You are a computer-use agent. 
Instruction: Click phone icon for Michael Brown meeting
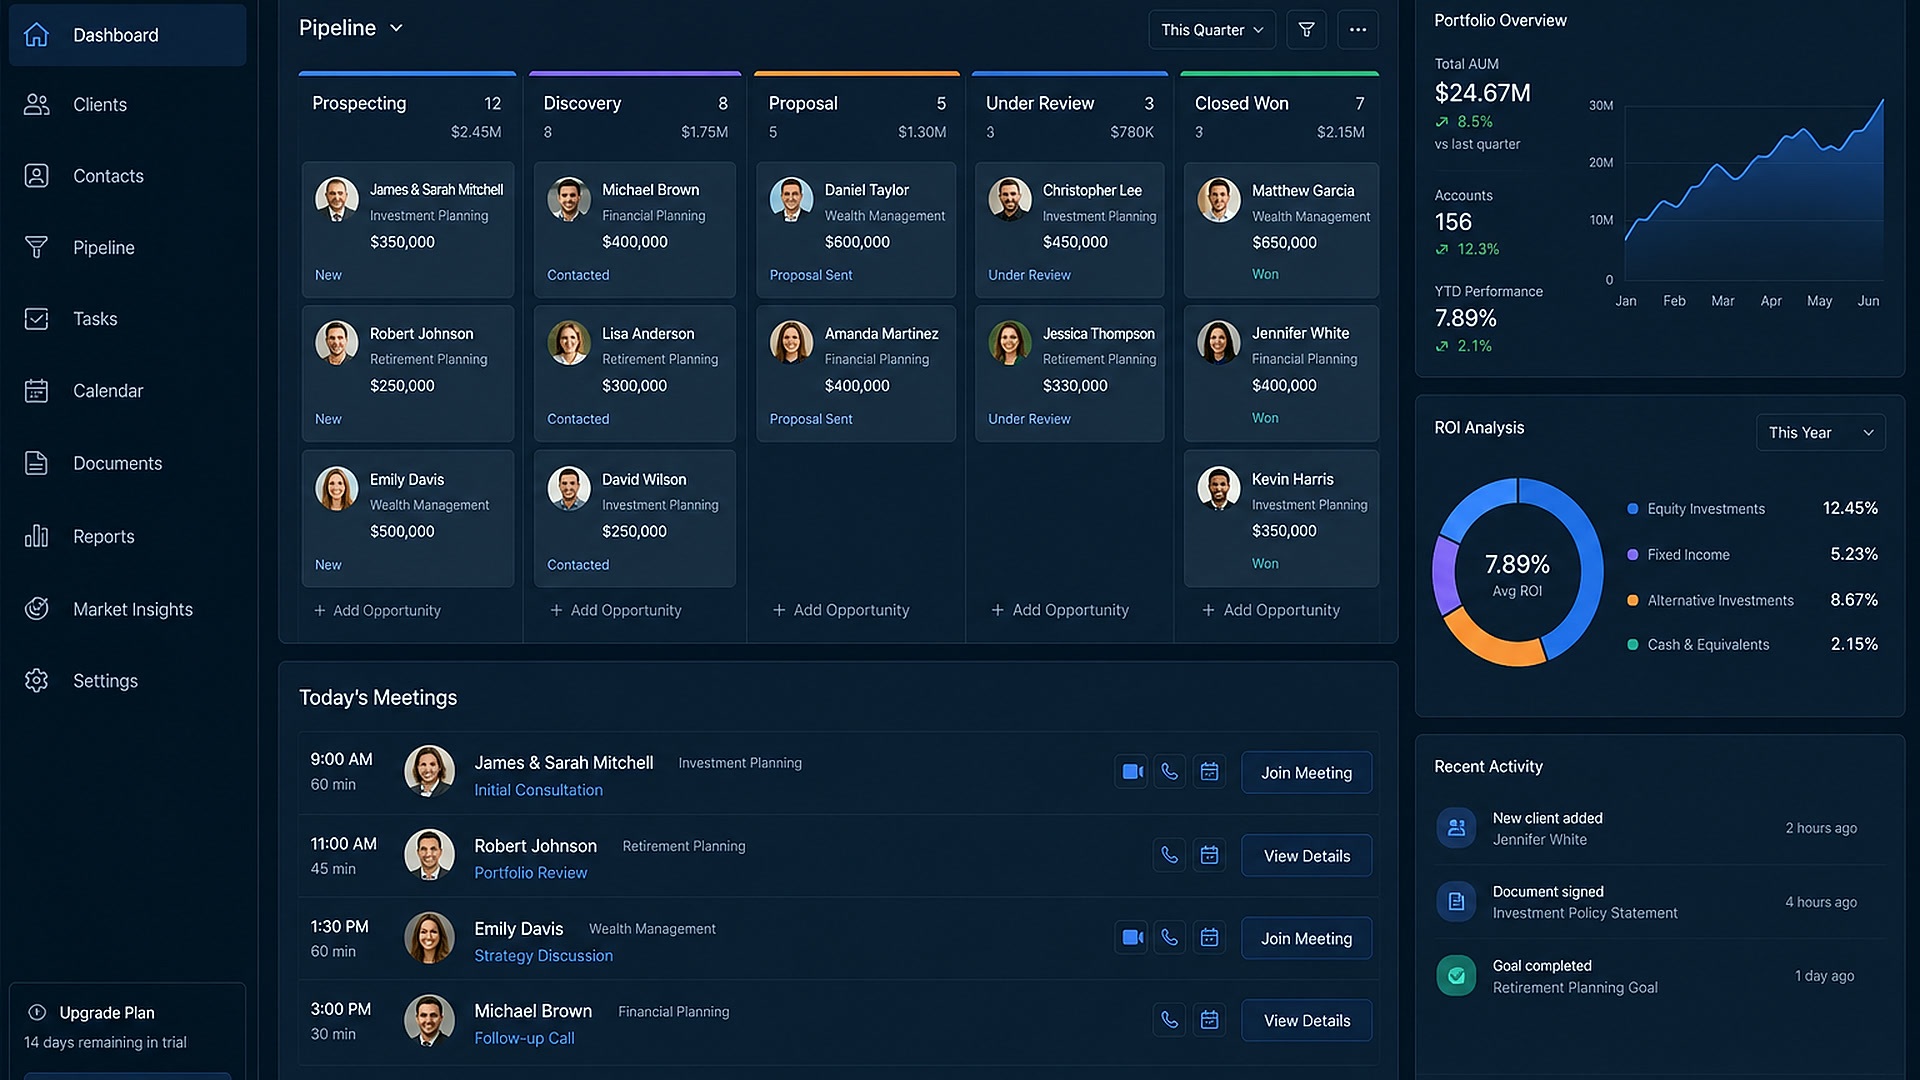(1169, 1020)
